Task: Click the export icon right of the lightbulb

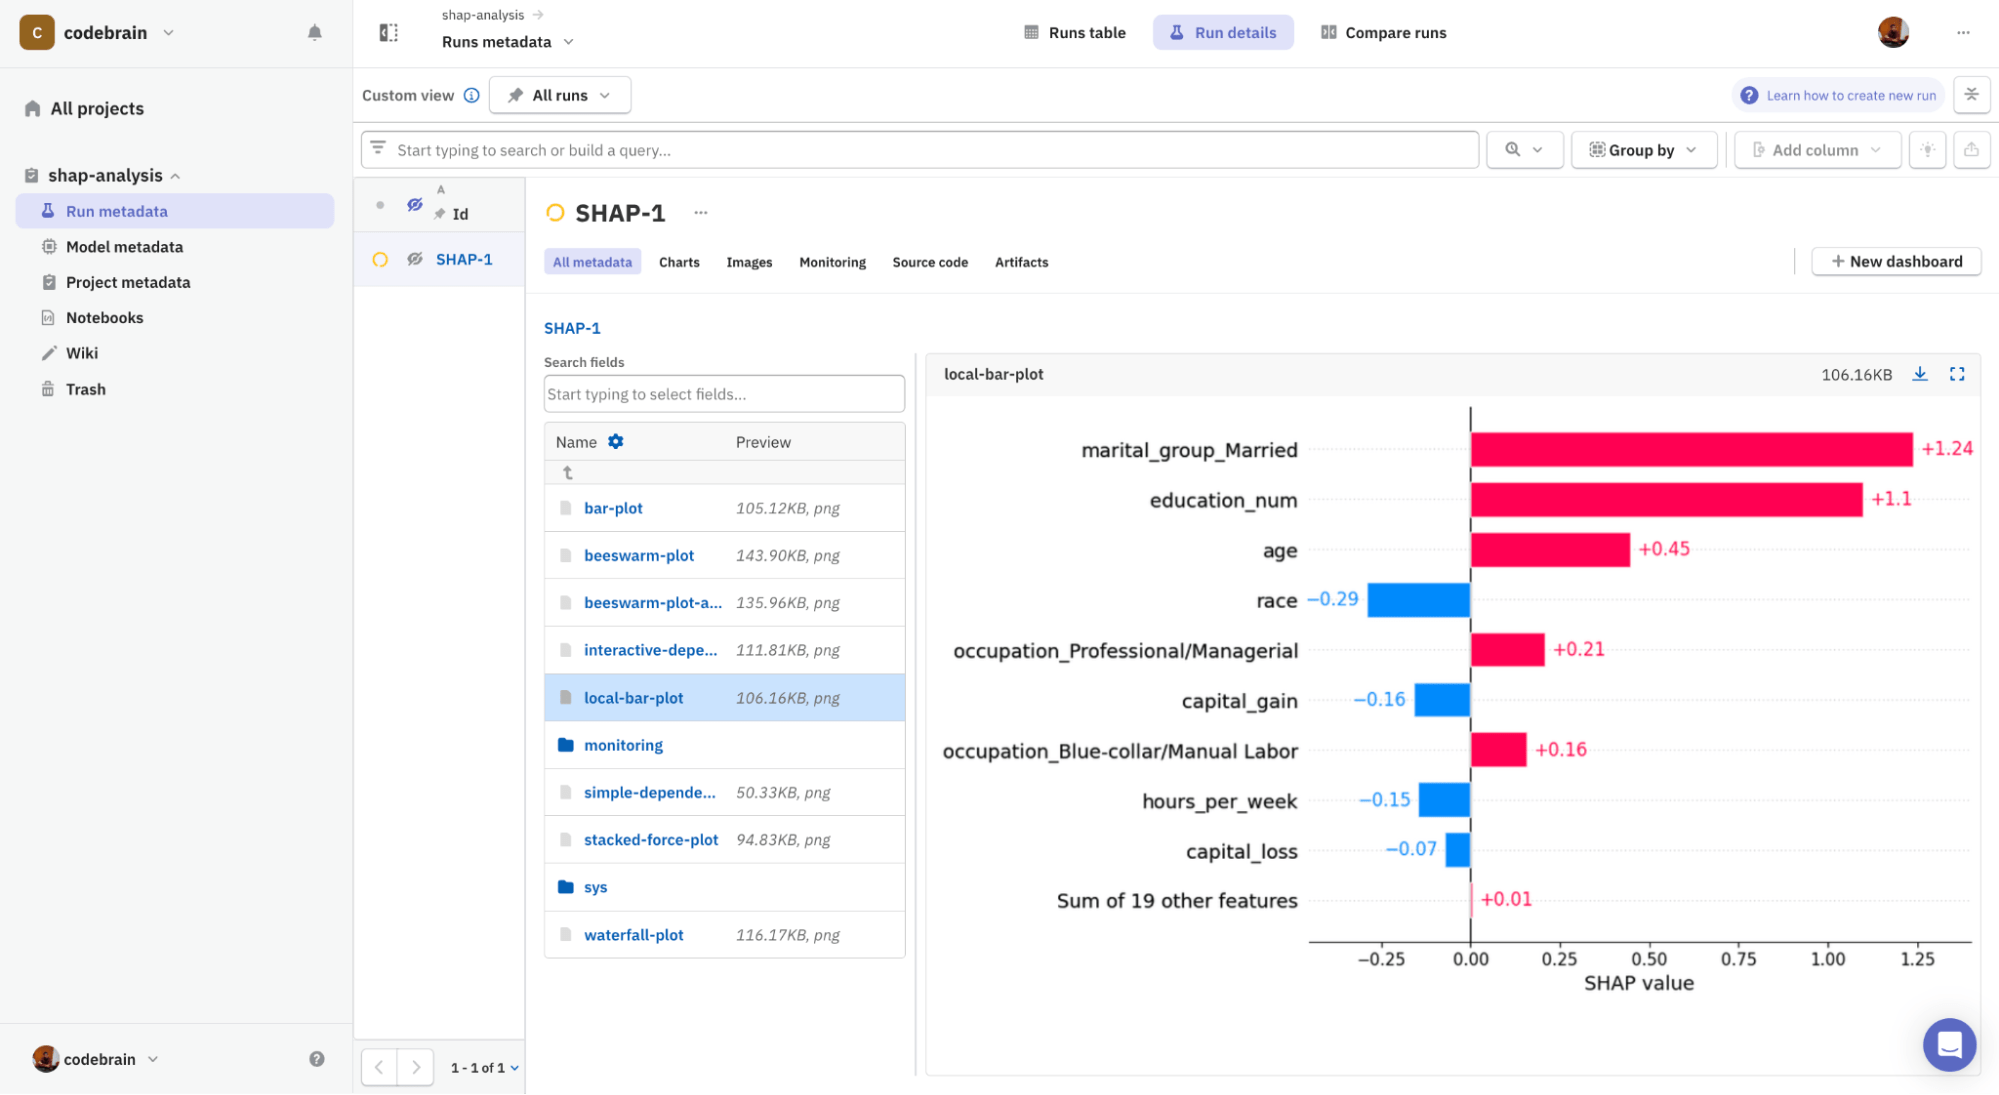Action: coord(1971,150)
